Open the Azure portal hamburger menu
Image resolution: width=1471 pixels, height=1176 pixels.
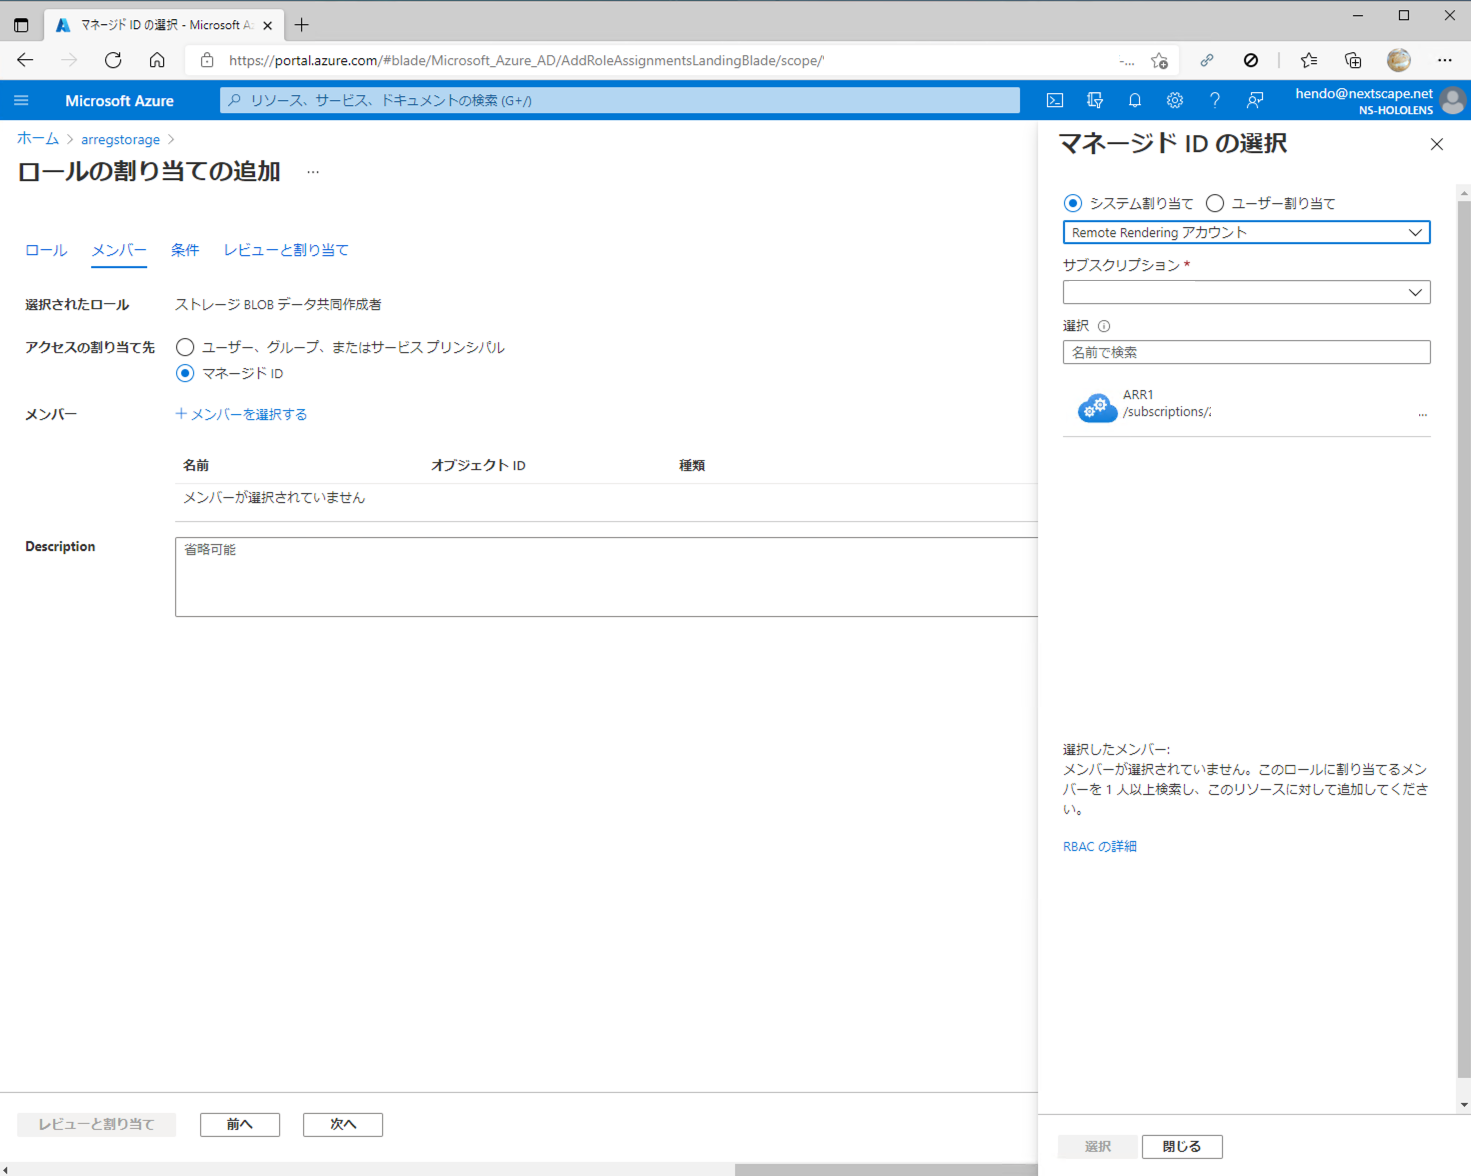click(x=21, y=100)
